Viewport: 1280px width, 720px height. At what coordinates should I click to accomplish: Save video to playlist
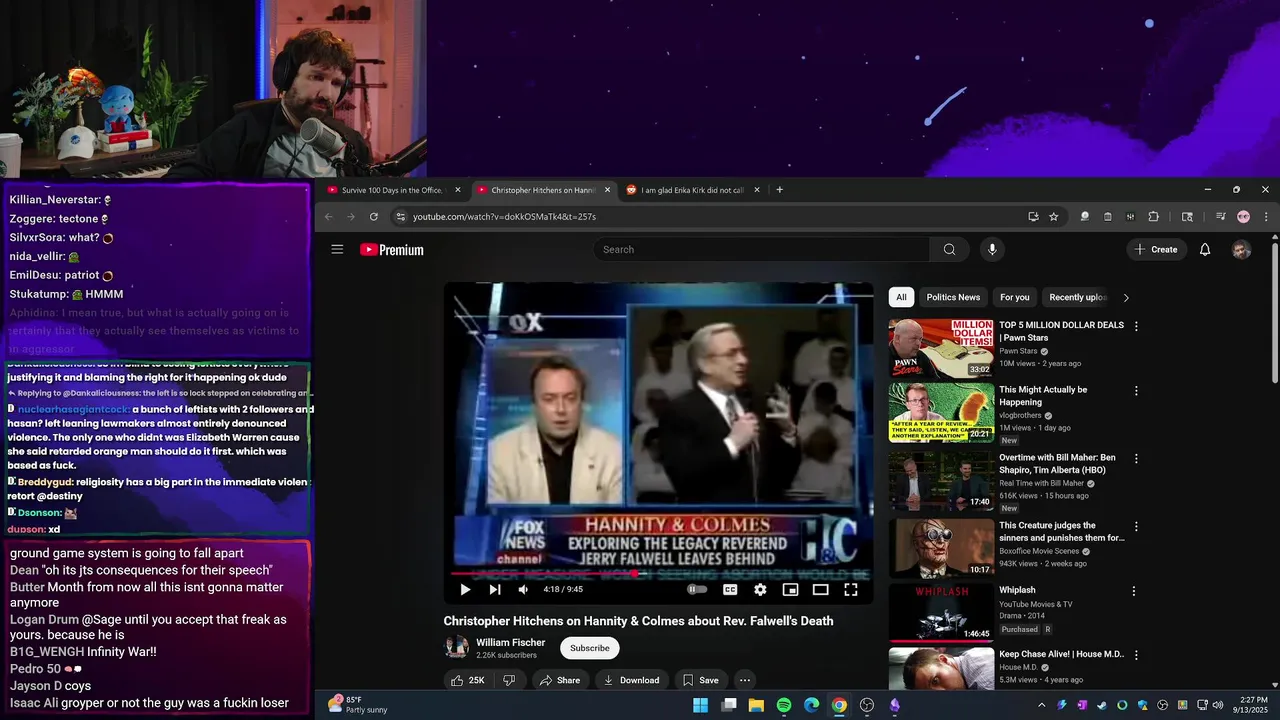(700, 680)
